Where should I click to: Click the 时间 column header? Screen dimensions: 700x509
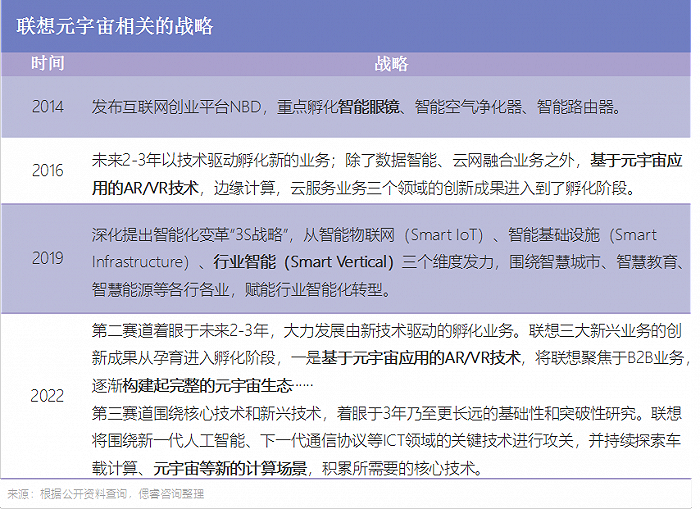click(x=48, y=63)
